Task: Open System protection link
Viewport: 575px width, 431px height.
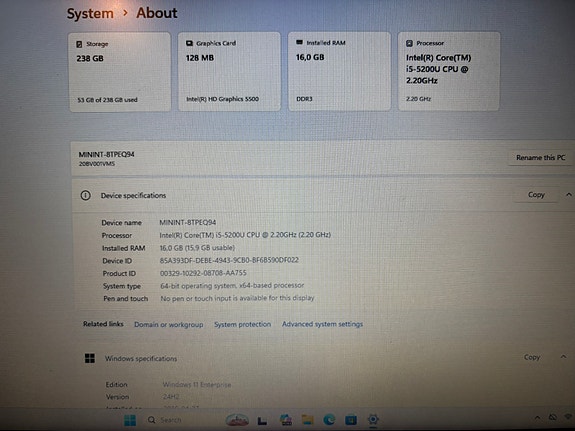Action: 242,324
